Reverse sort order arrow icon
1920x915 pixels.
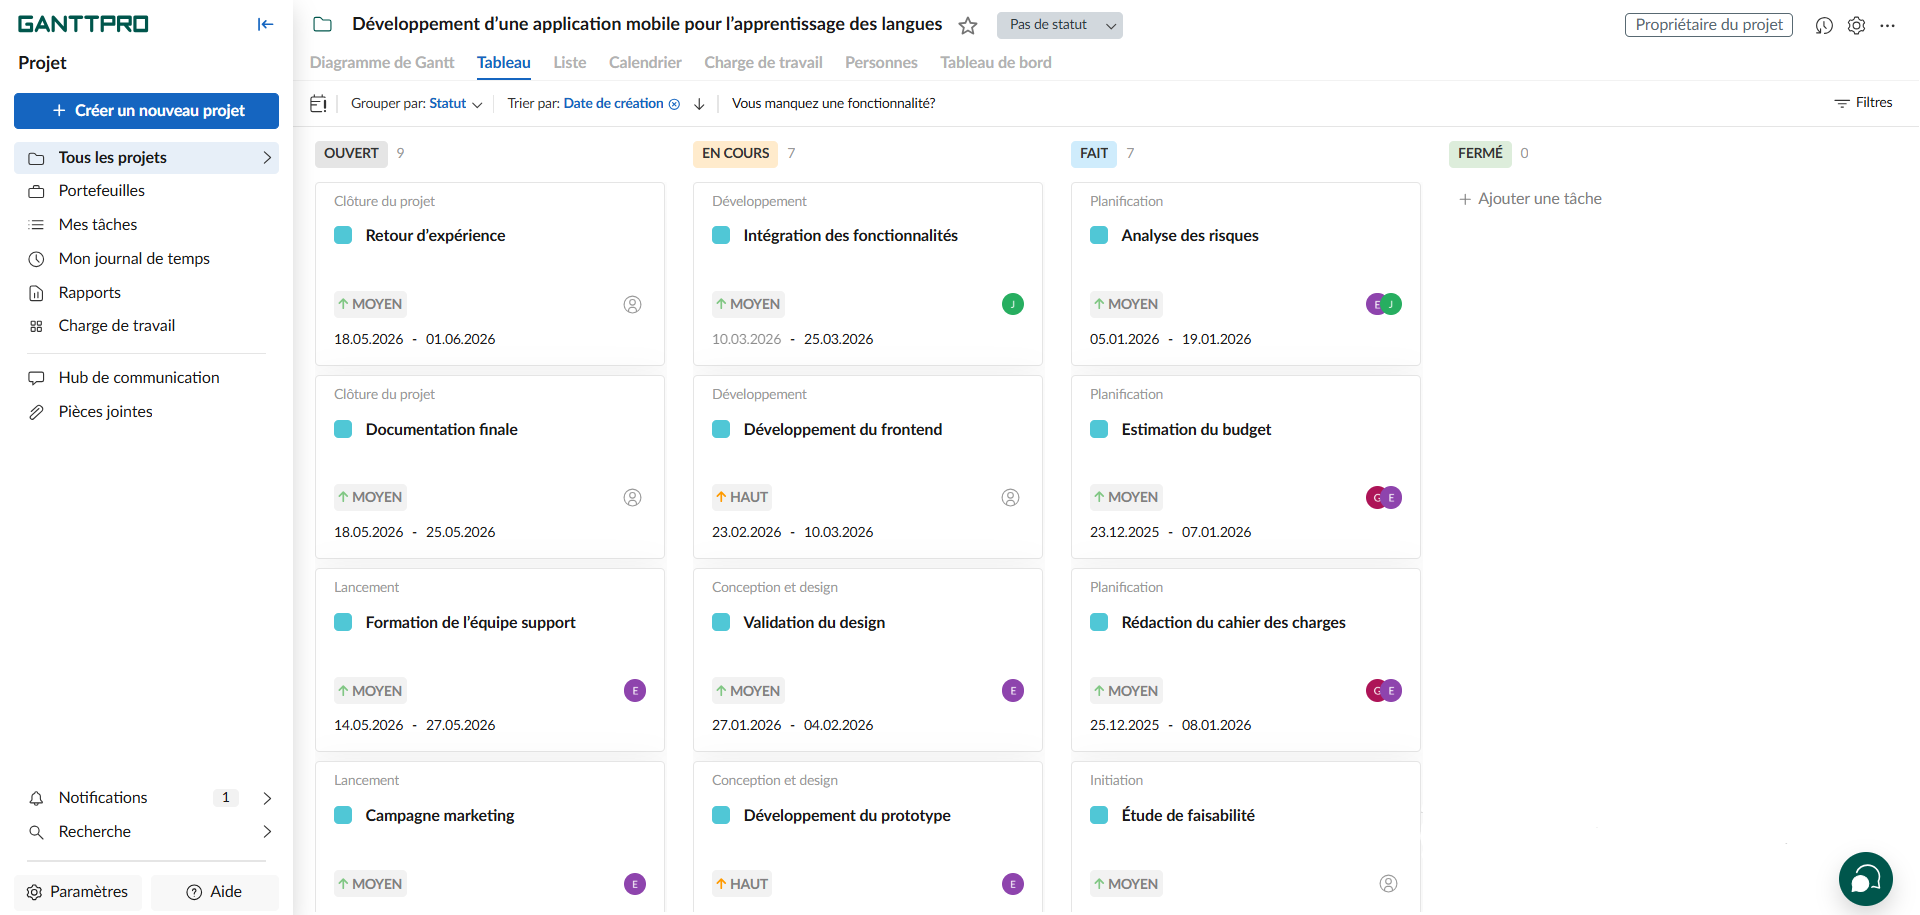pyautogui.click(x=699, y=104)
